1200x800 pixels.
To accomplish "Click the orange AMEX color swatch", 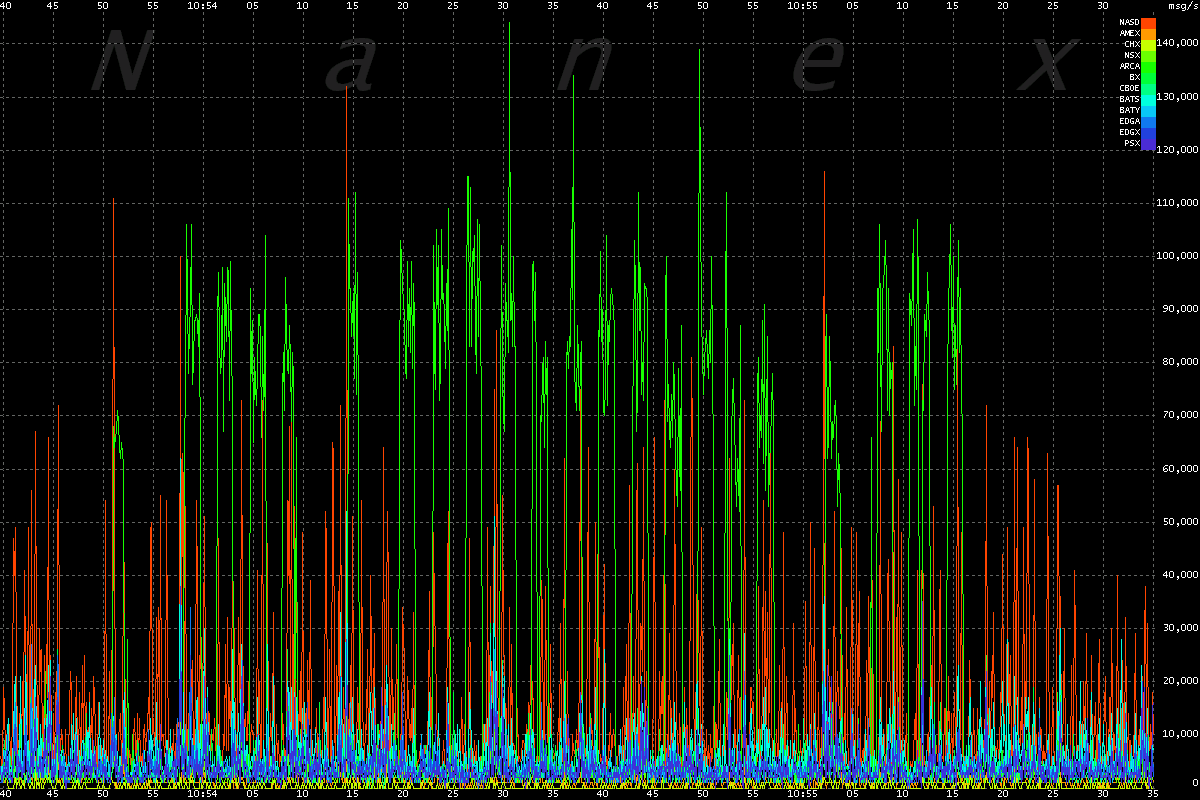I will coord(1149,32).
